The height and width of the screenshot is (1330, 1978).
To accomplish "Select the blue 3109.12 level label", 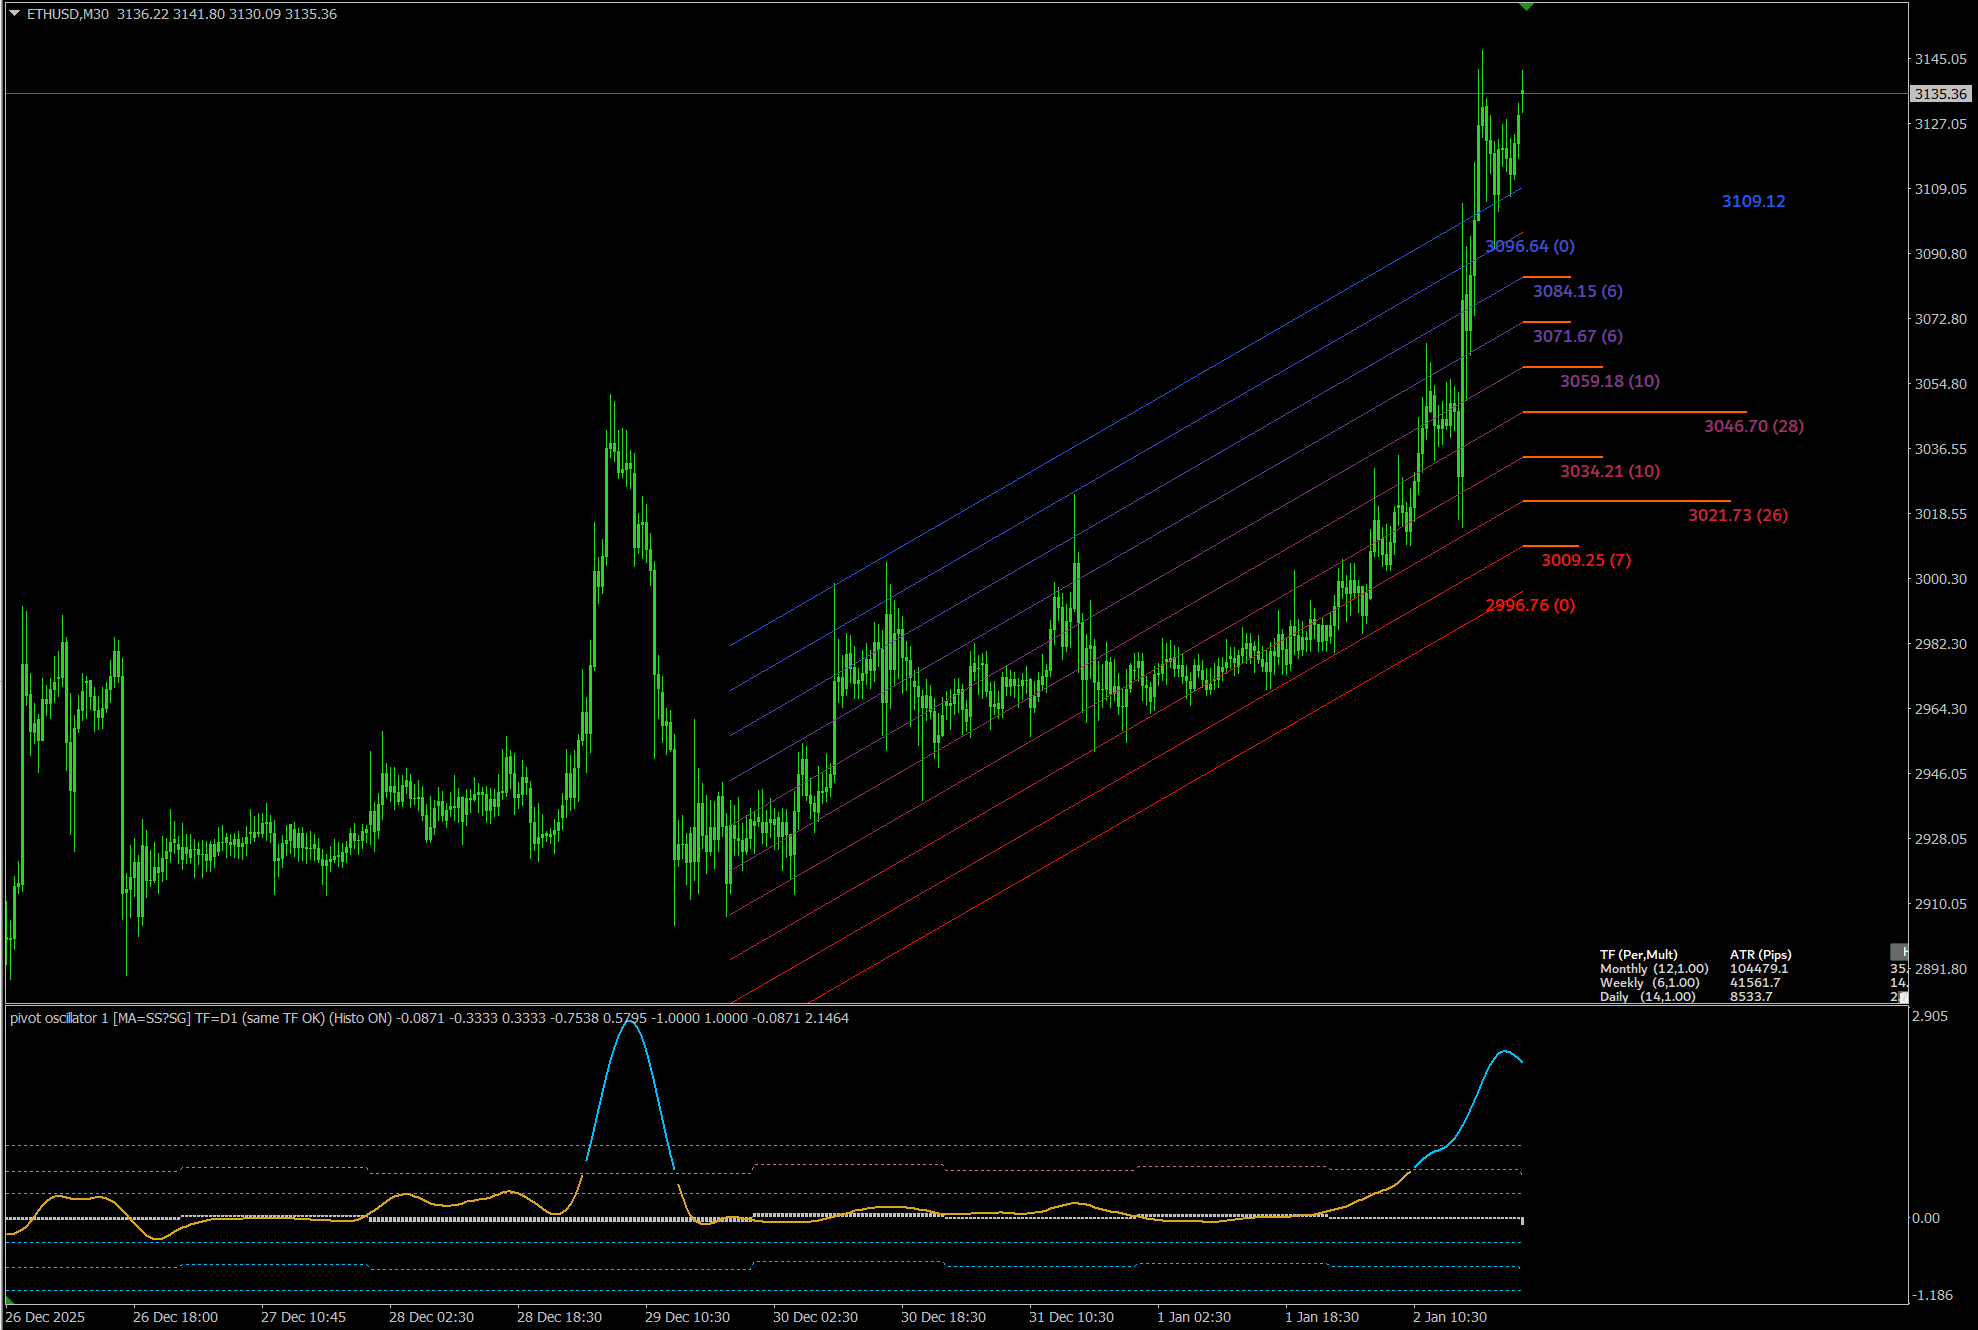I will [1753, 201].
